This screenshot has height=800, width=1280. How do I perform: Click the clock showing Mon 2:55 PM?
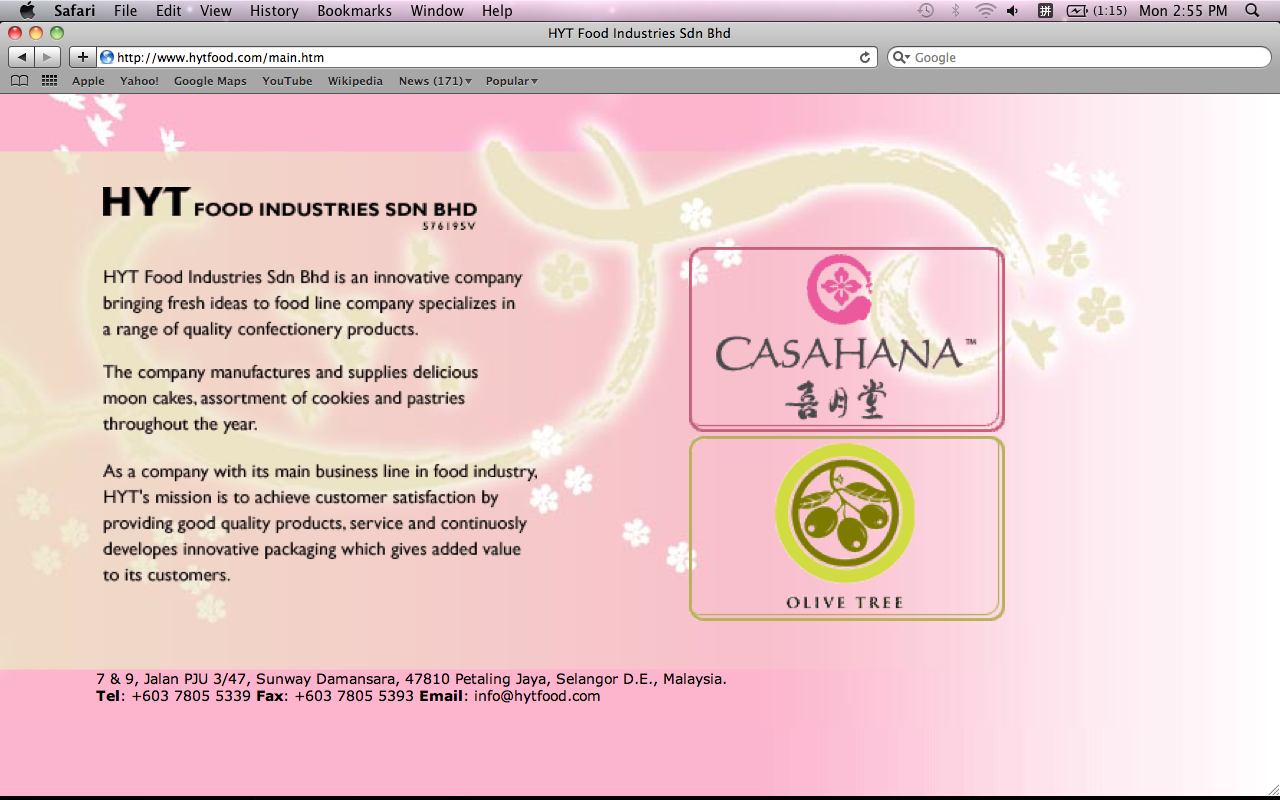click(x=1183, y=11)
